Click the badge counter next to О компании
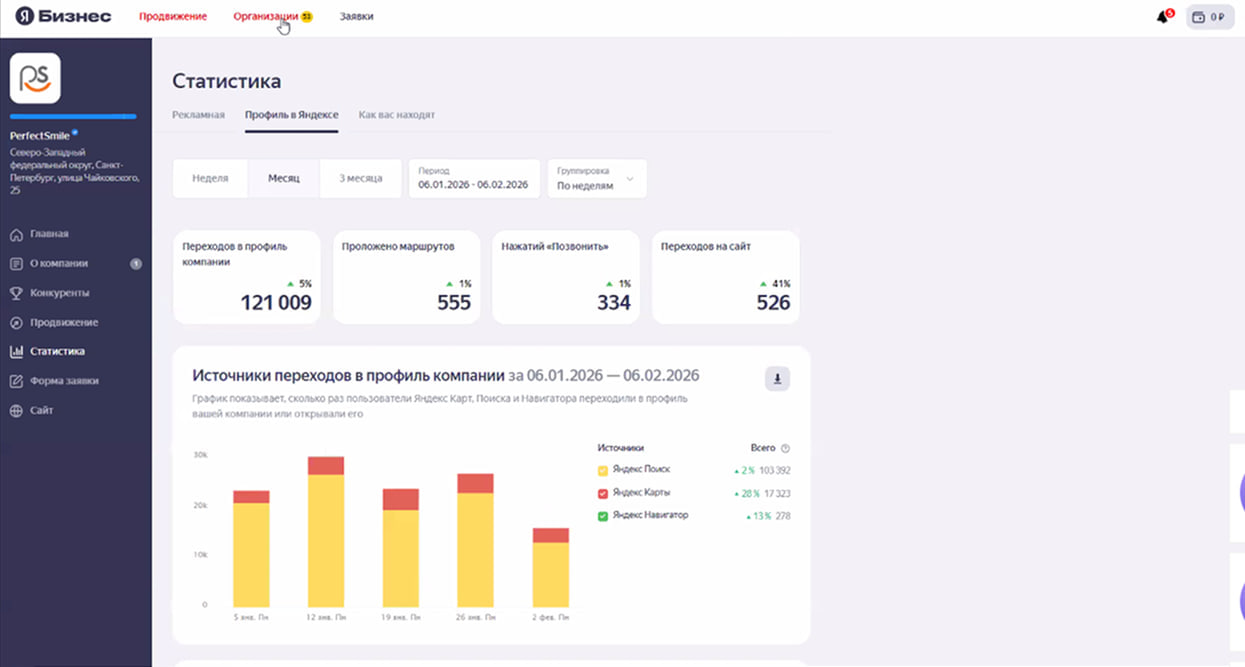Screen dimensions: 1245x667 click(136, 264)
